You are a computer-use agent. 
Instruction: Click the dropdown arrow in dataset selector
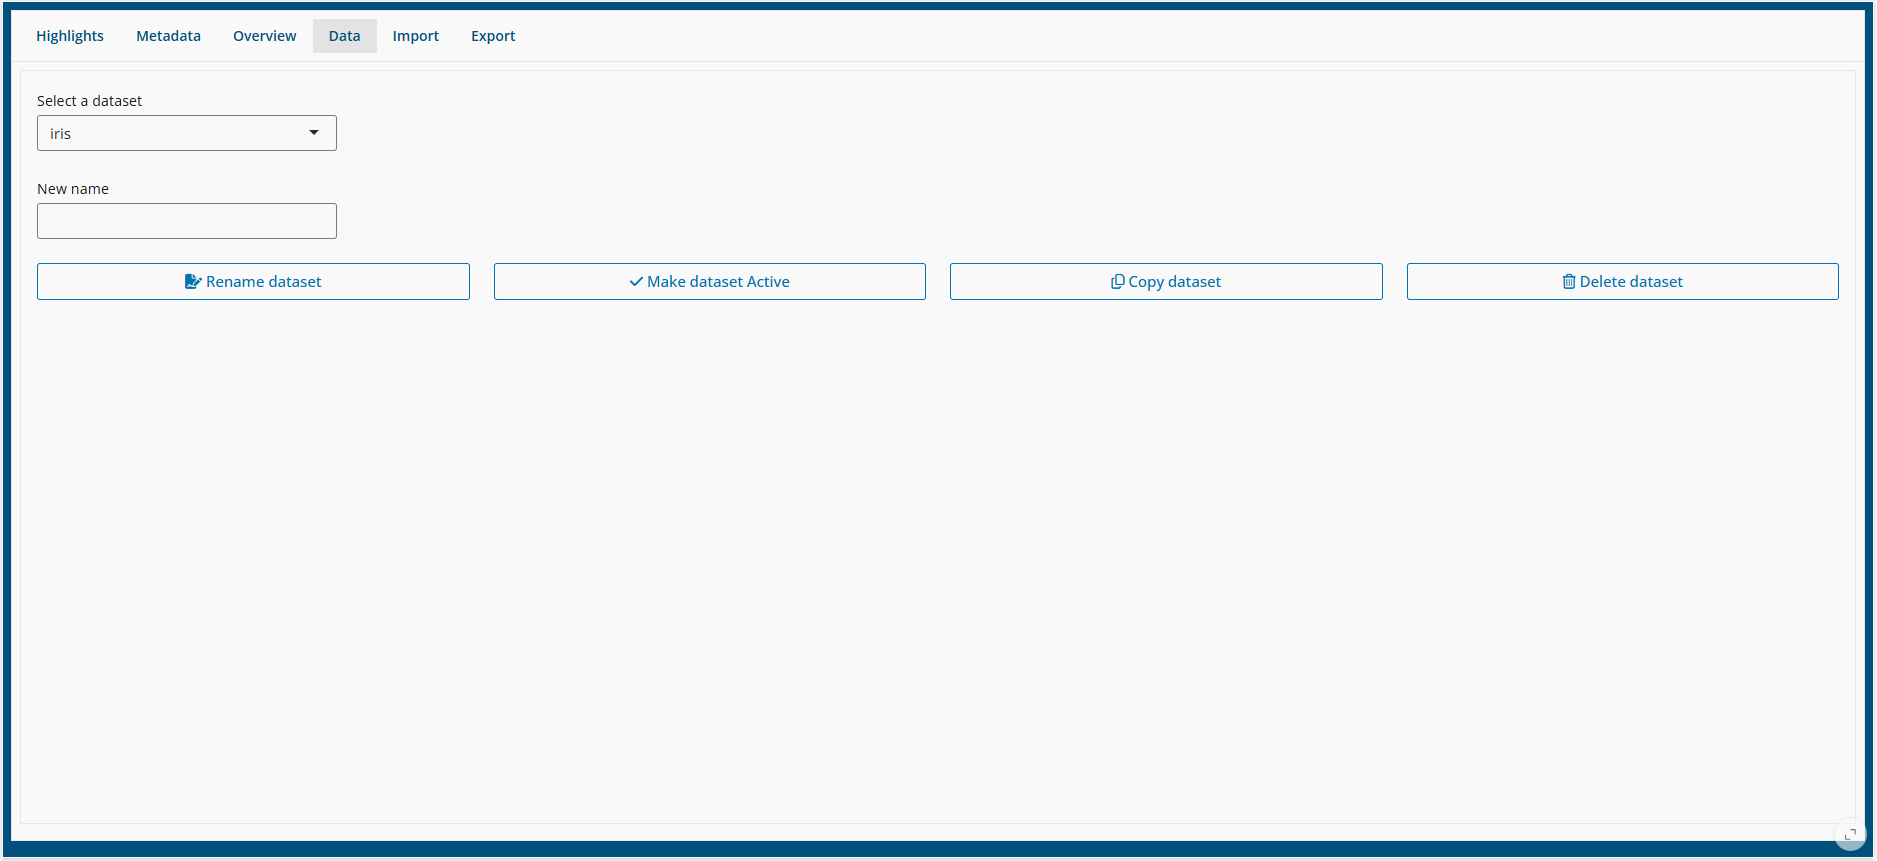314,133
